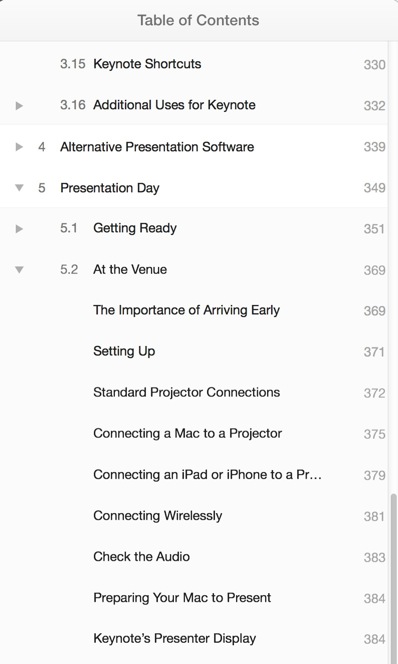Viewport: 398px width, 664px height.
Task: Expand chapter 4 Alternative Presentation Software
Action: click(x=19, y=147)
